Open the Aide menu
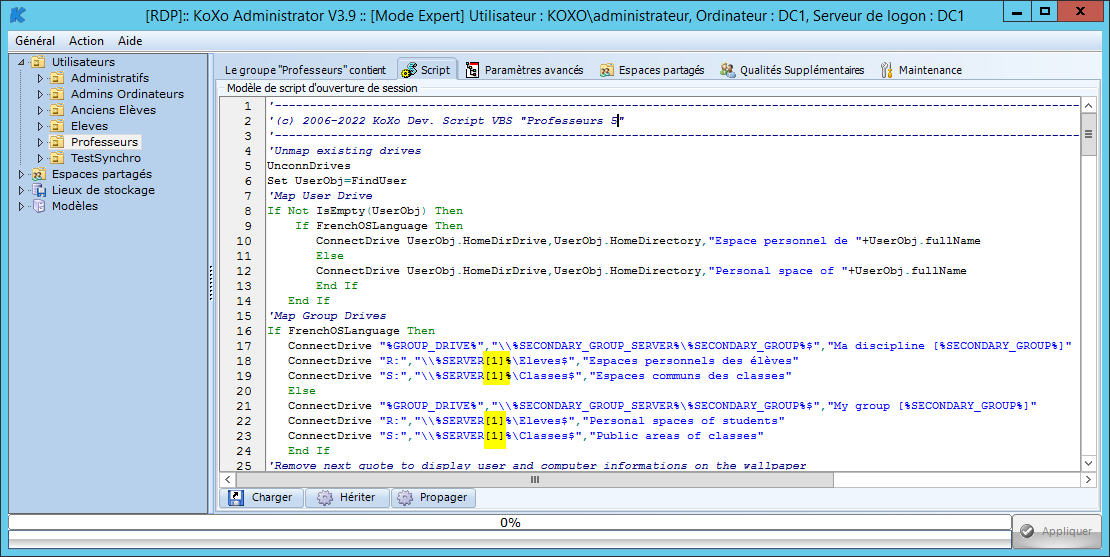Screen dimensions: 1110x557 pyautogui.click(x=130, y=41)
